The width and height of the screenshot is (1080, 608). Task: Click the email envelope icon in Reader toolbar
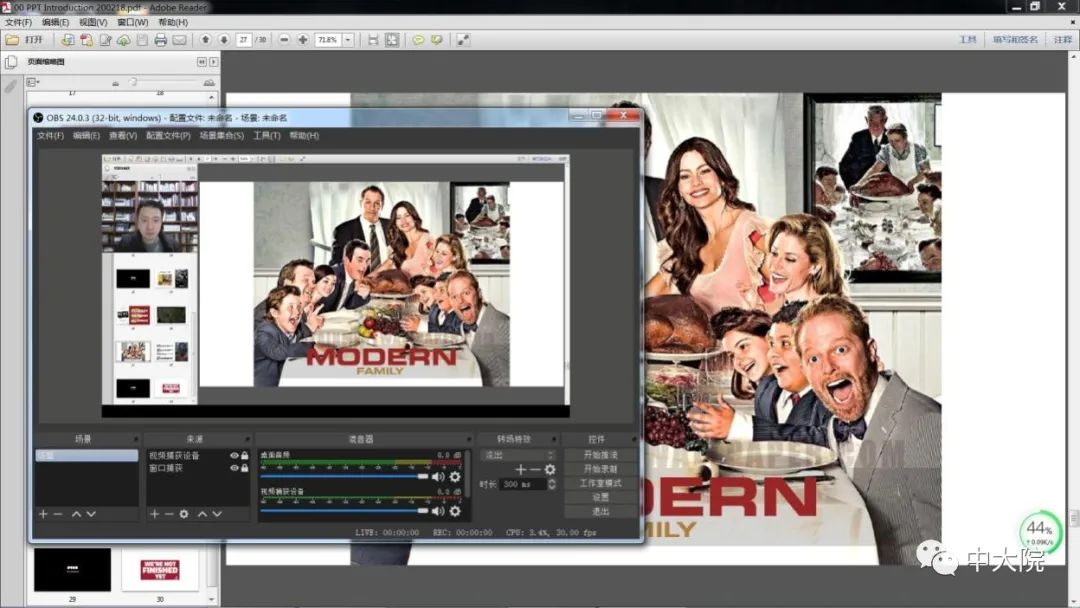tap(179, 40)
